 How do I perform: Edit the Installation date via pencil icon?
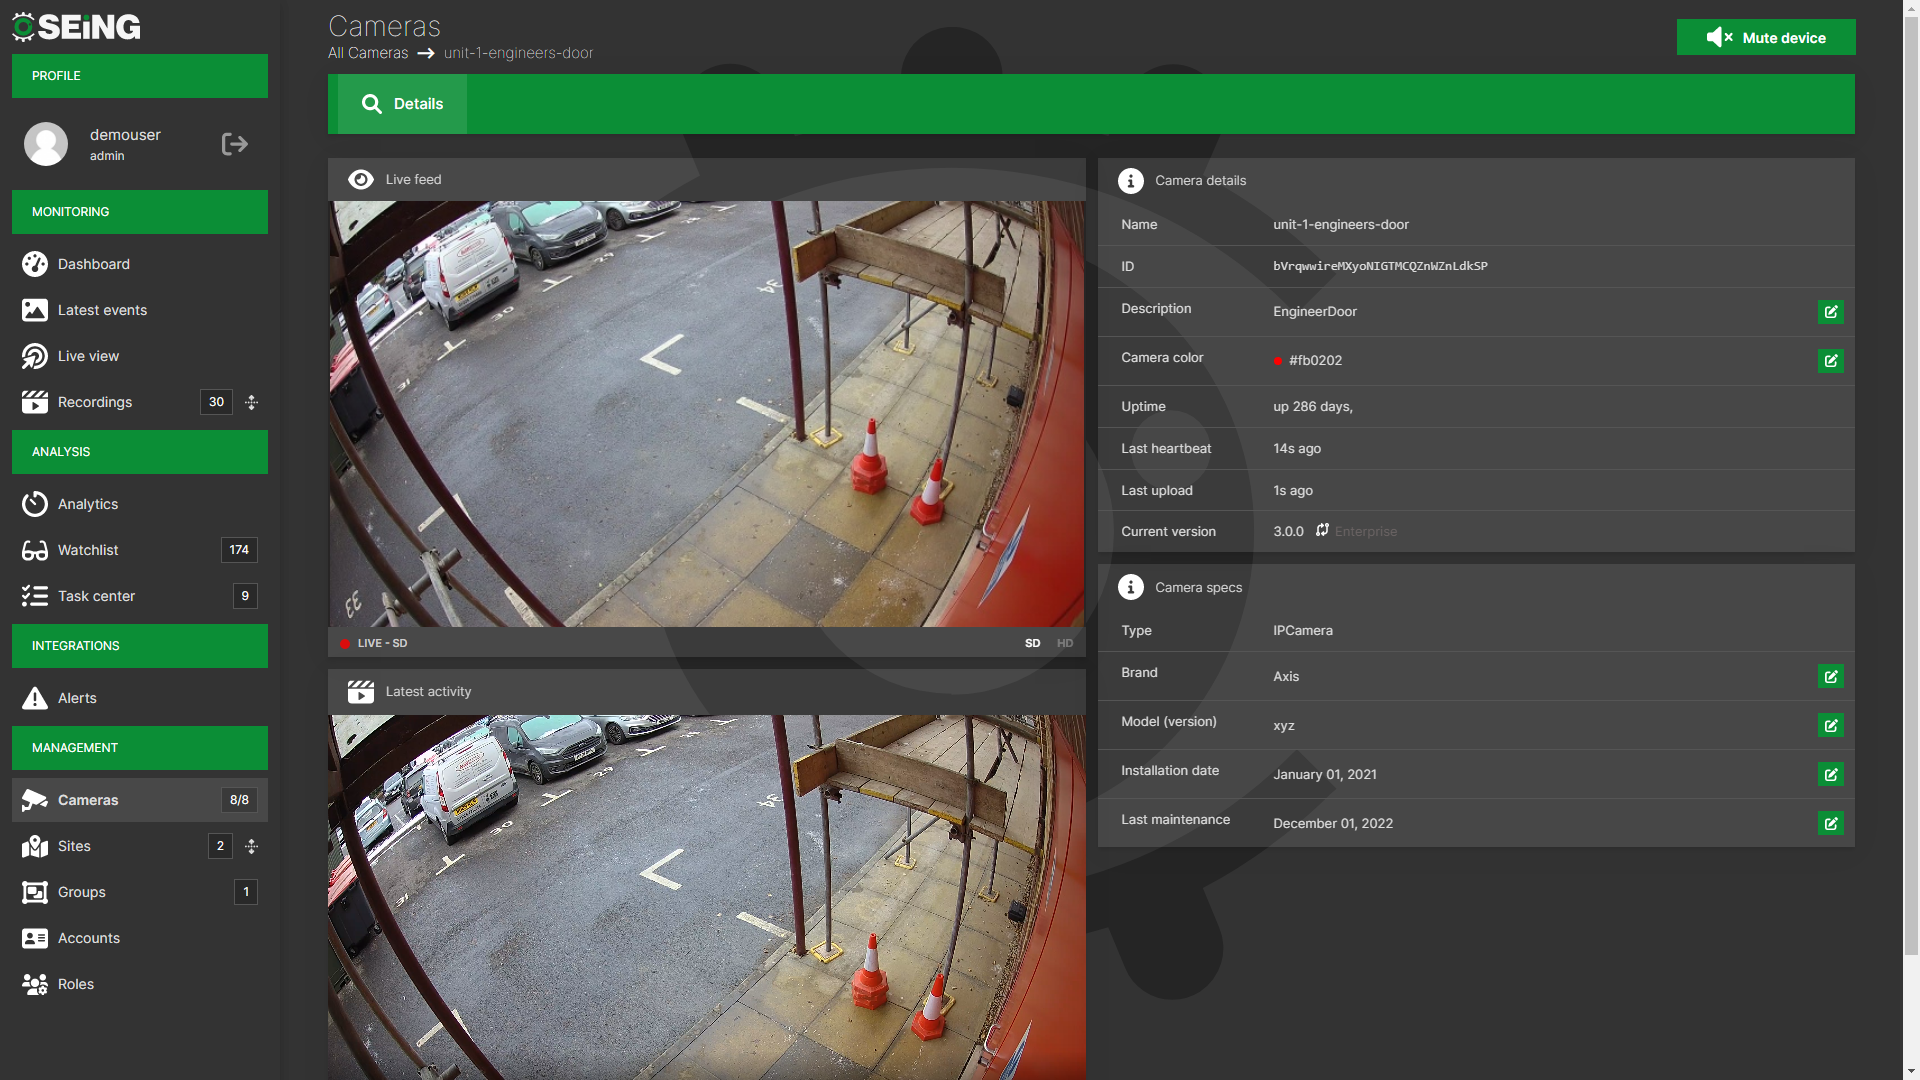pyautogui.click(x=1830, y=774)
